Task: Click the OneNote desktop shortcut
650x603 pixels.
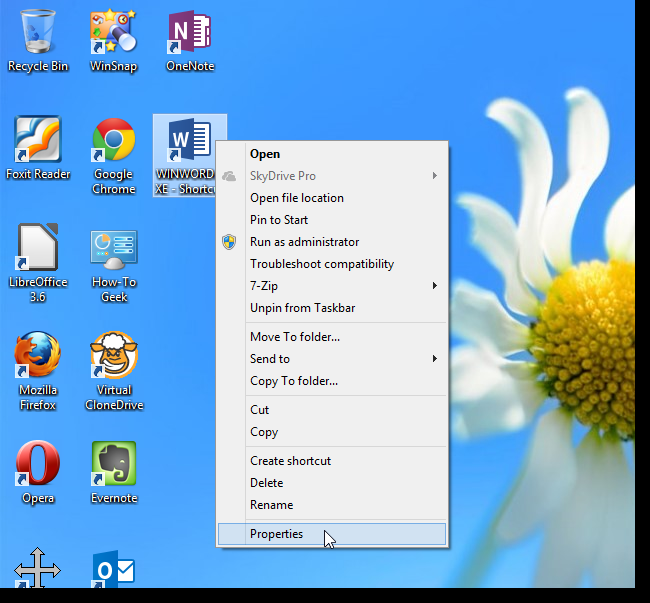Action: coord(190,33)
